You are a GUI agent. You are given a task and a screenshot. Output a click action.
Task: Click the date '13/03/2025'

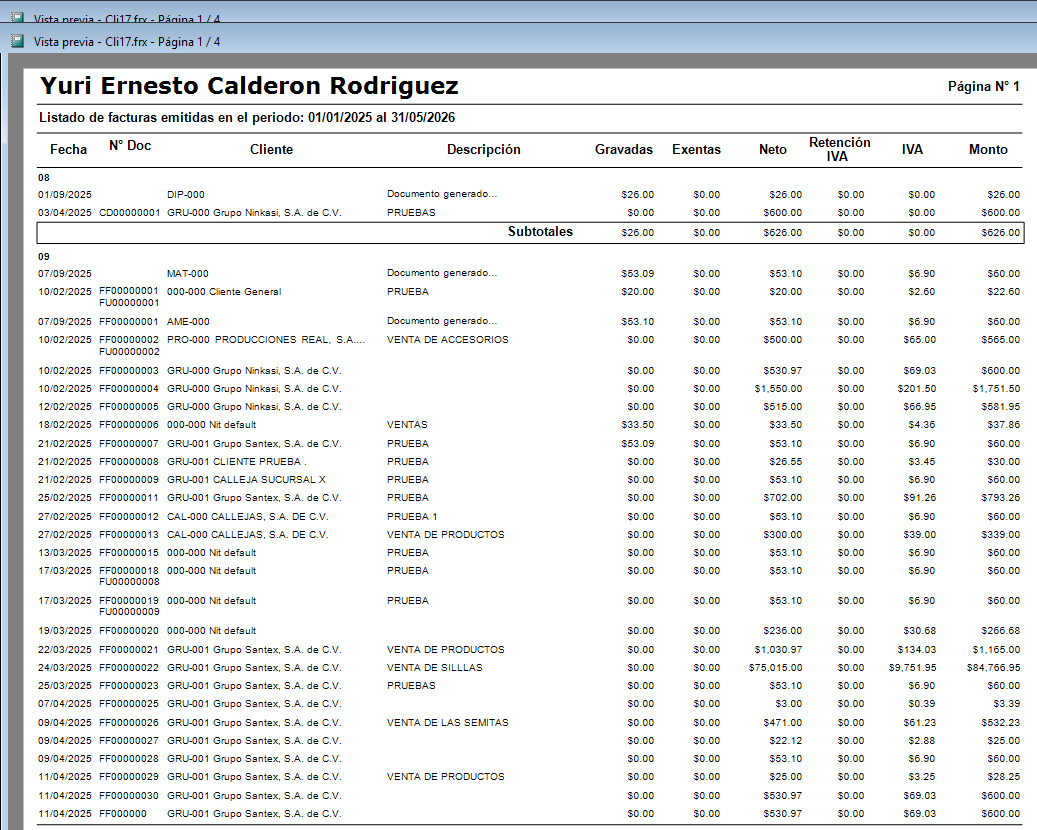click(x=65, y=552)
